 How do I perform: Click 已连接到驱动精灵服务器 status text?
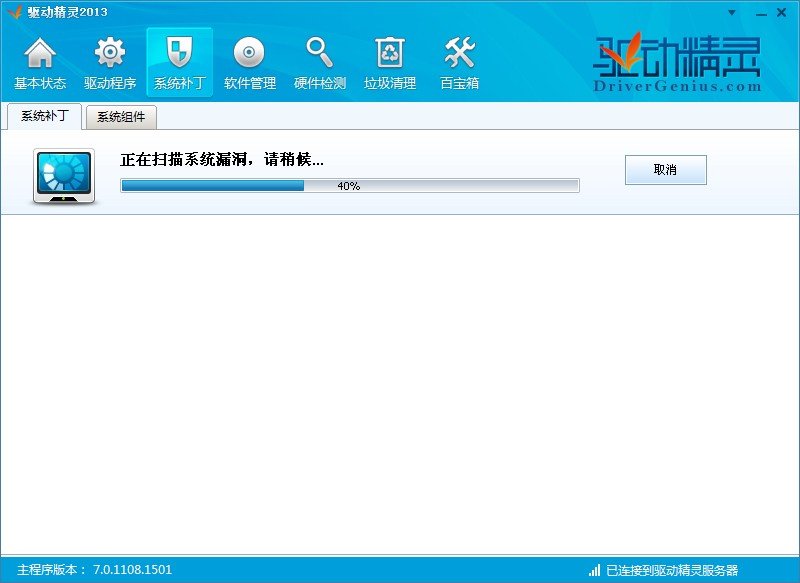click(x=672, y=570)
